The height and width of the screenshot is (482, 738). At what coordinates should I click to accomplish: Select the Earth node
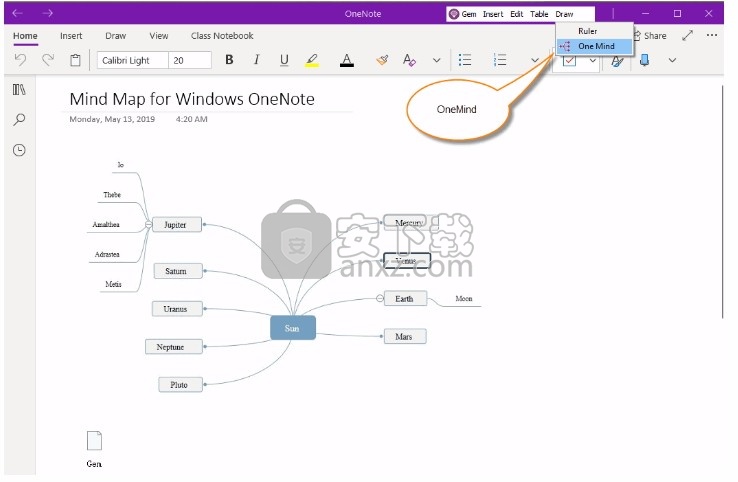[405, 298]
